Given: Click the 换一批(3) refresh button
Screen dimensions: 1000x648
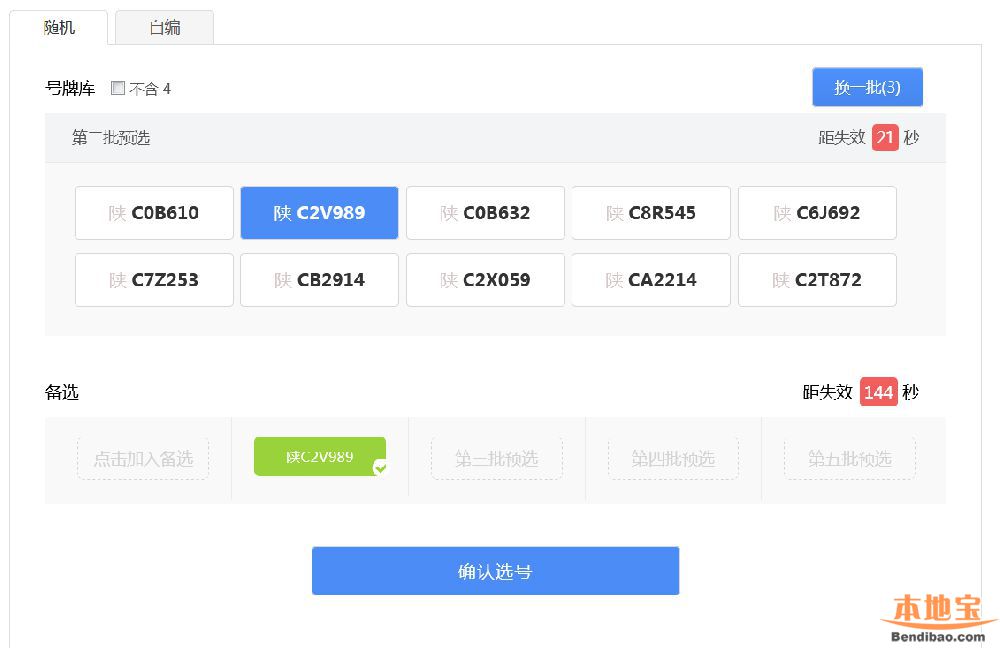Looking at the screenshot, I should coord(867,87).
